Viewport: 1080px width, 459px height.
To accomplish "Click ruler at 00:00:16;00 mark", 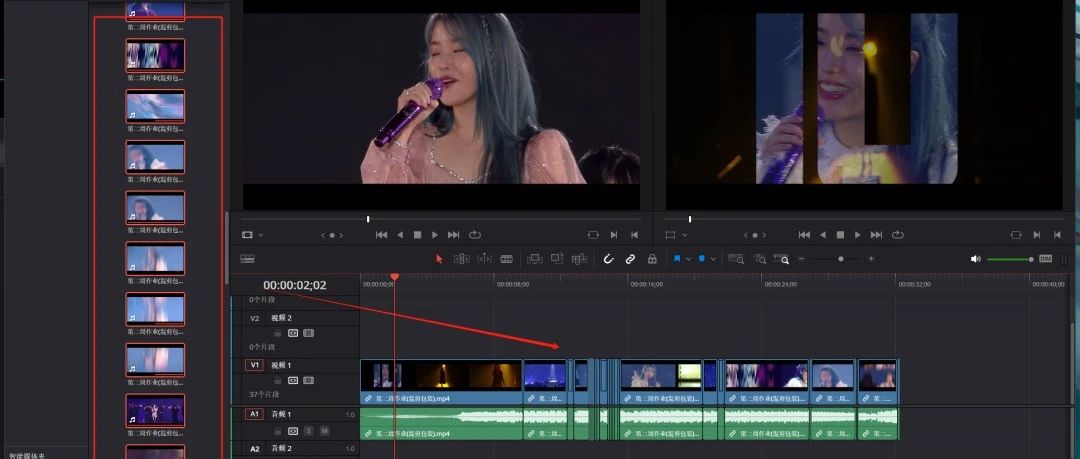I will coord(647,284).
